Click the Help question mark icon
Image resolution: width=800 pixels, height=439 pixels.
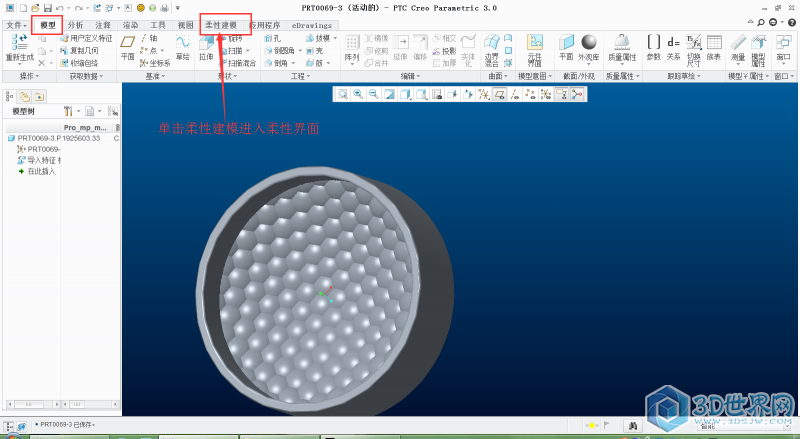[x=791, y=22]
